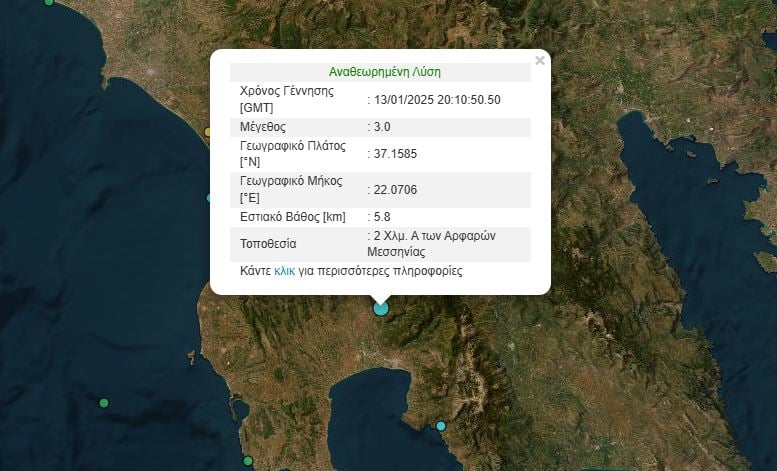Screen dimensions: 777x471
Task: Close the earthquake info popup
Action: (540, 61)
